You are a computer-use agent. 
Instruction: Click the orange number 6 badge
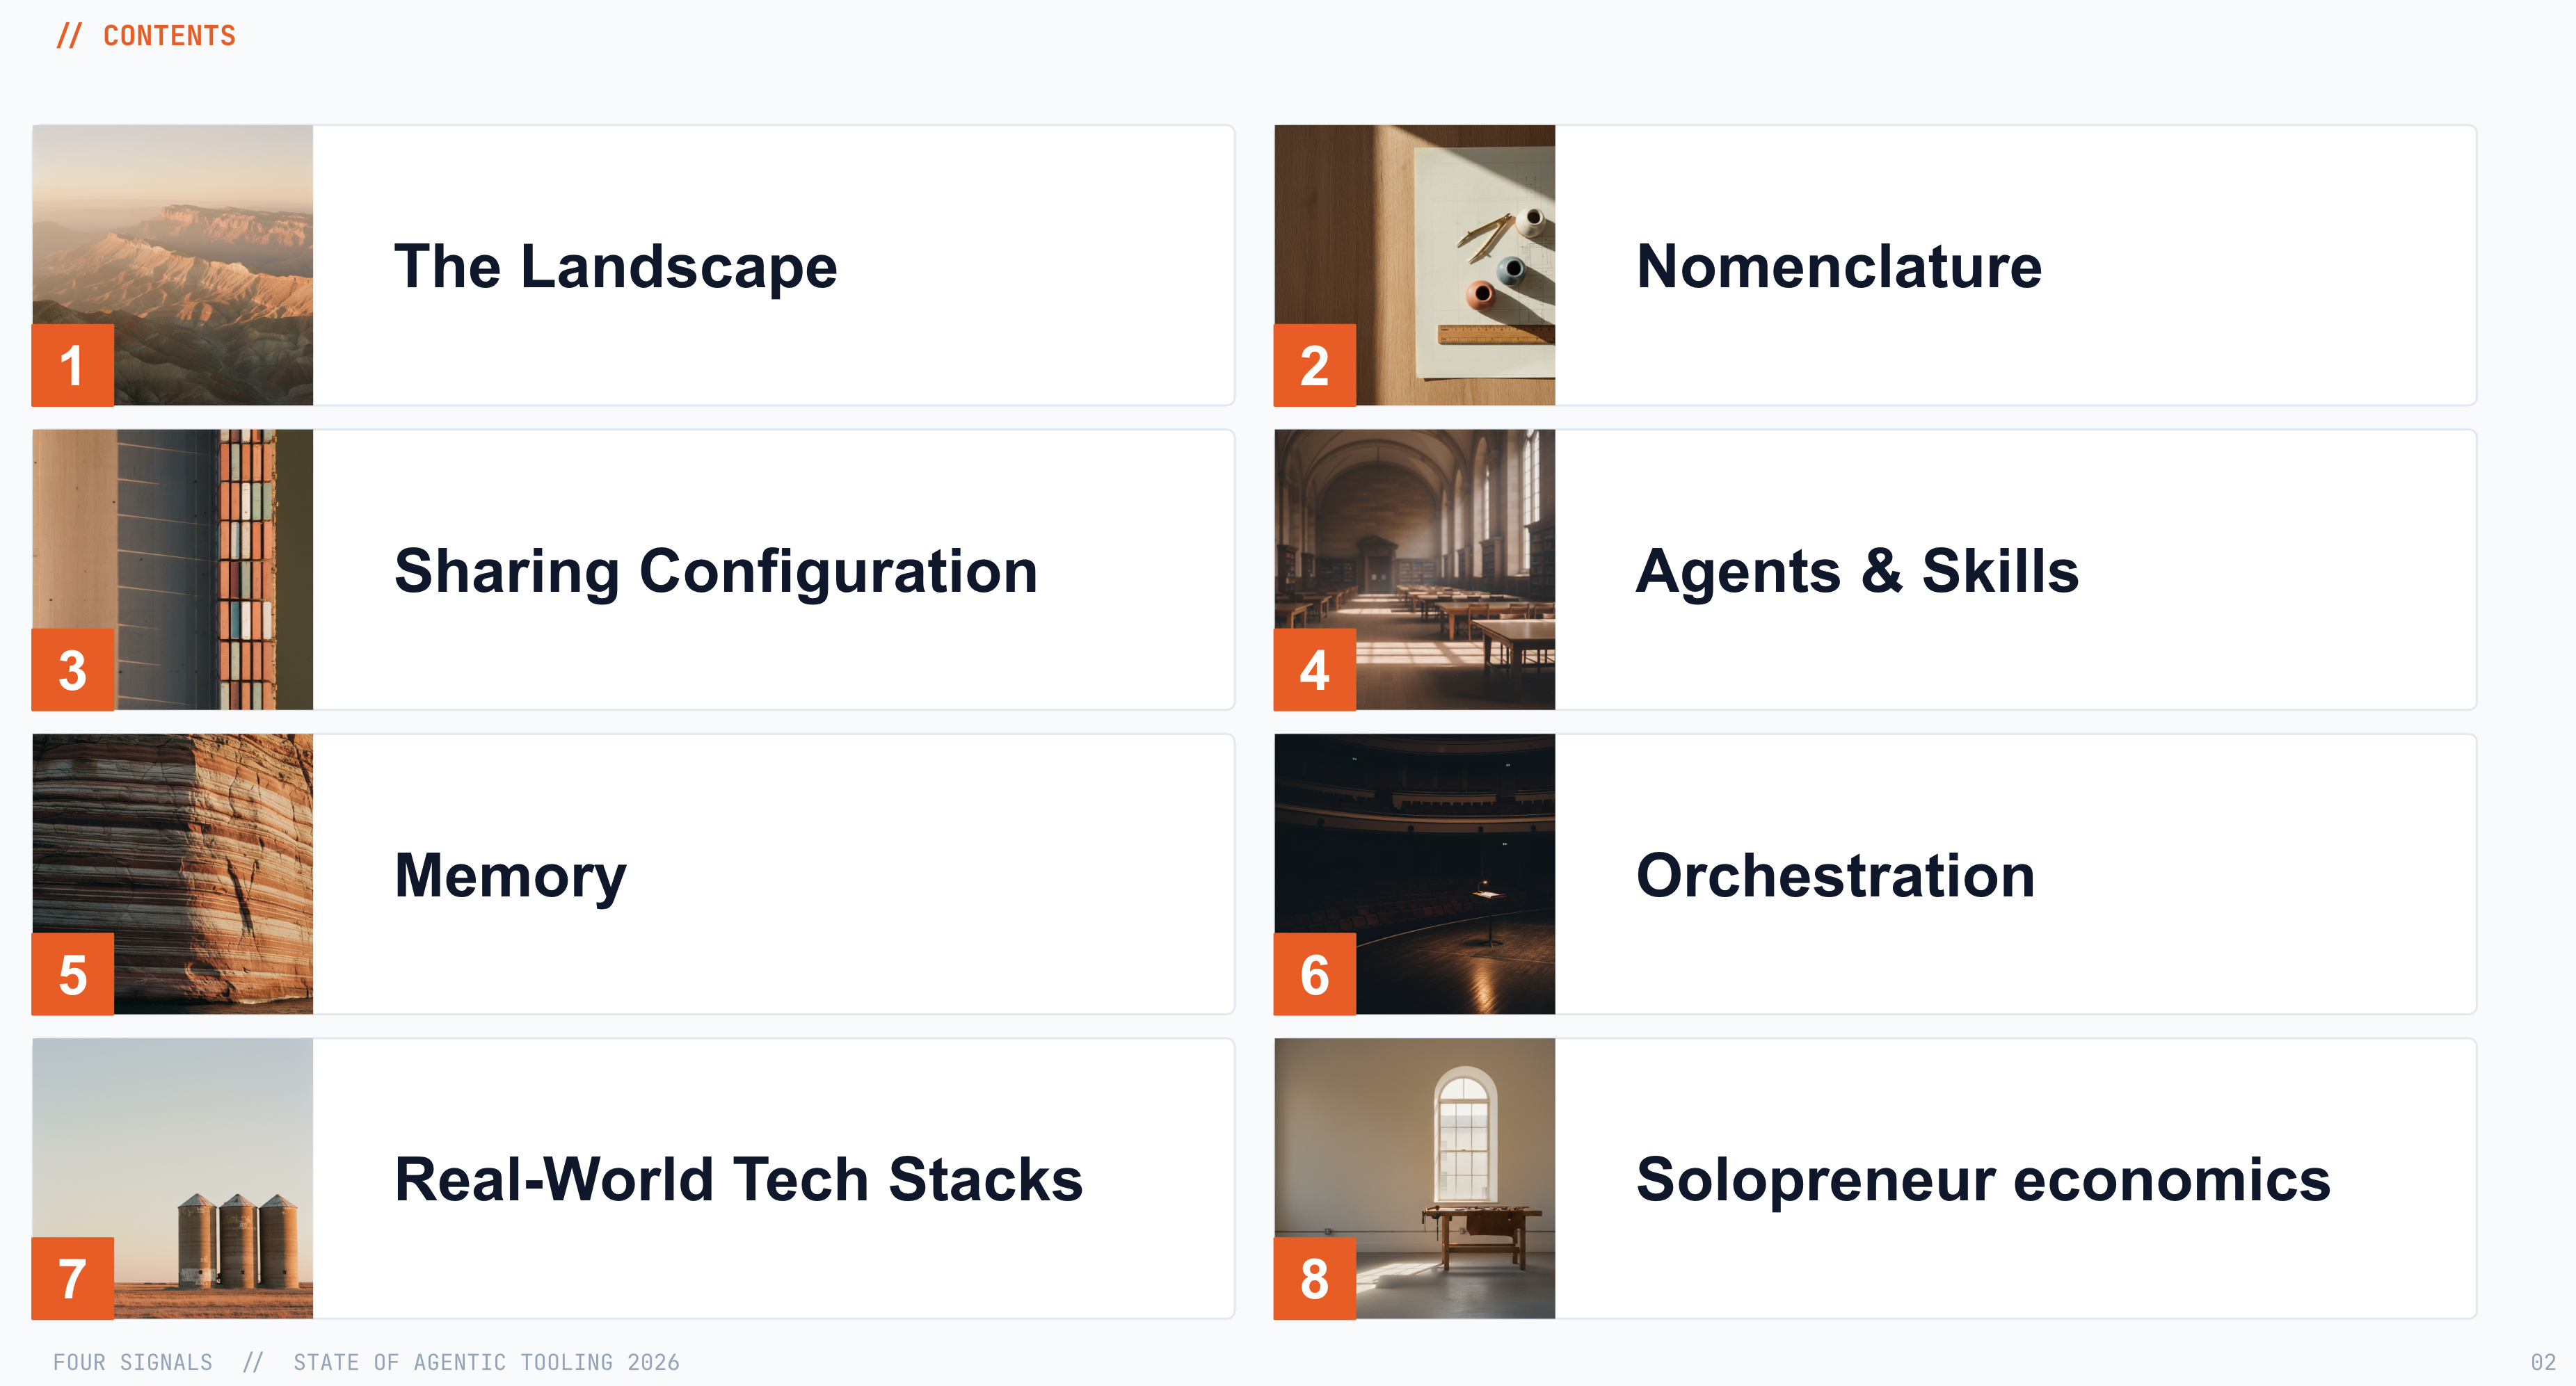(x=1314, y=974)
